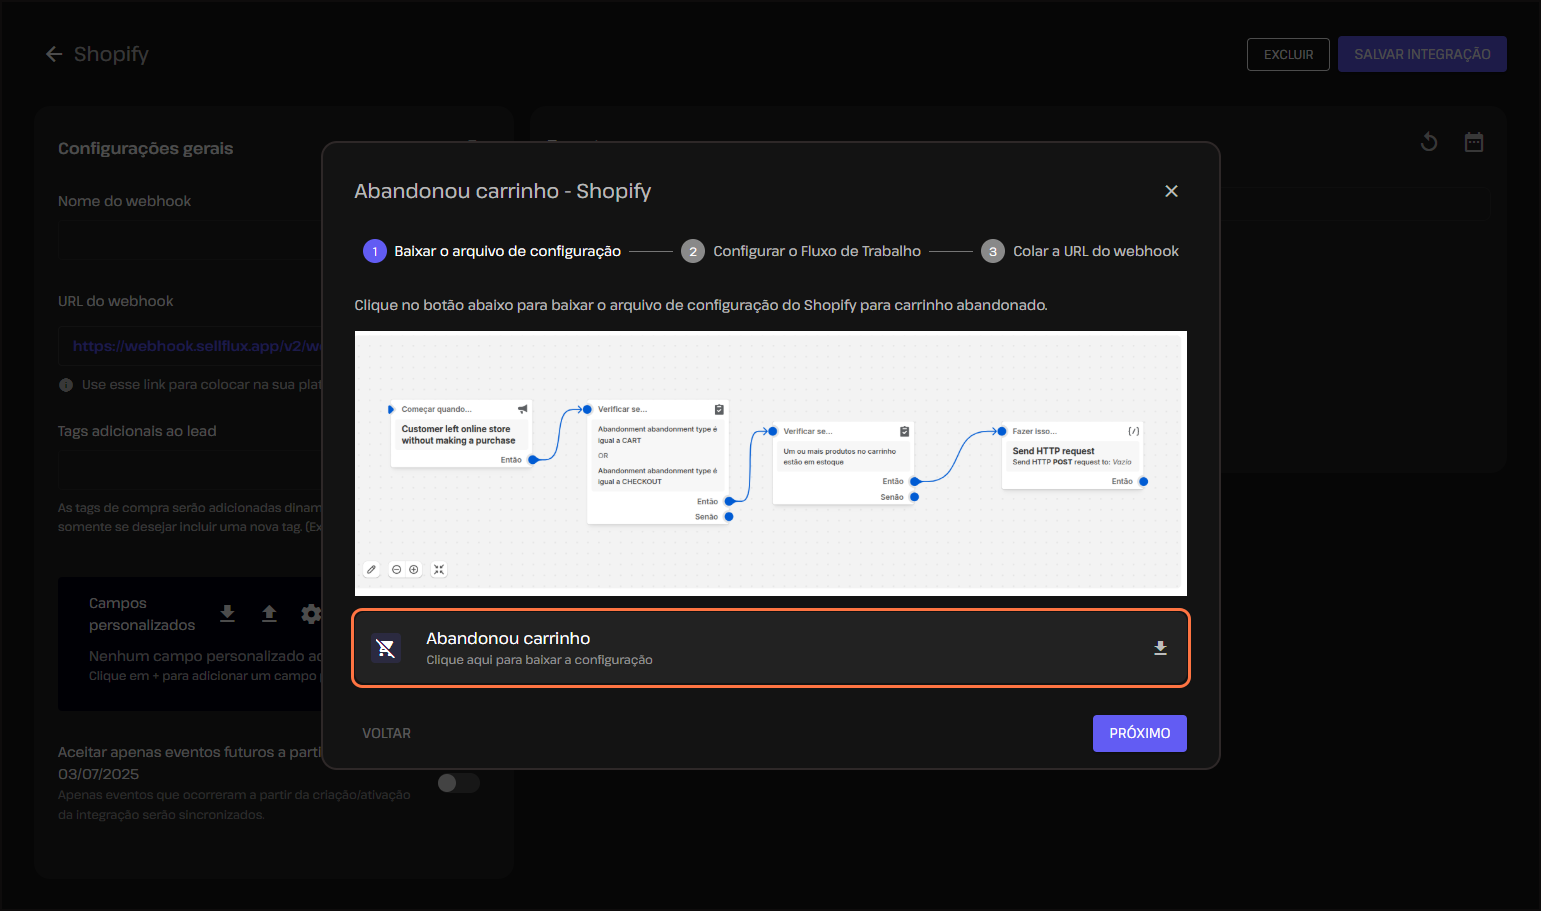
Task: Click the download icon in Abandonou carrinho row
Action: coord(1160,648)
